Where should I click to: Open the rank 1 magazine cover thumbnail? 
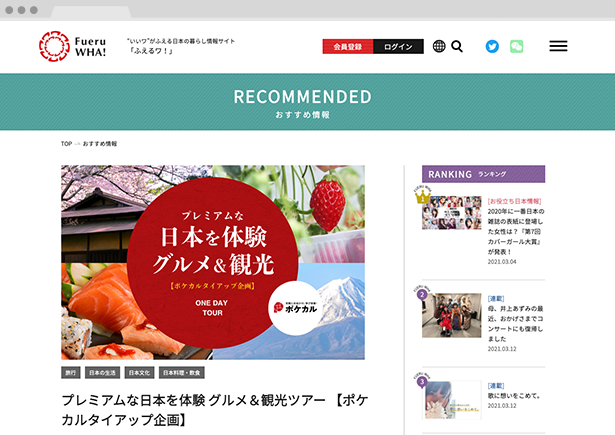[452, 213]
